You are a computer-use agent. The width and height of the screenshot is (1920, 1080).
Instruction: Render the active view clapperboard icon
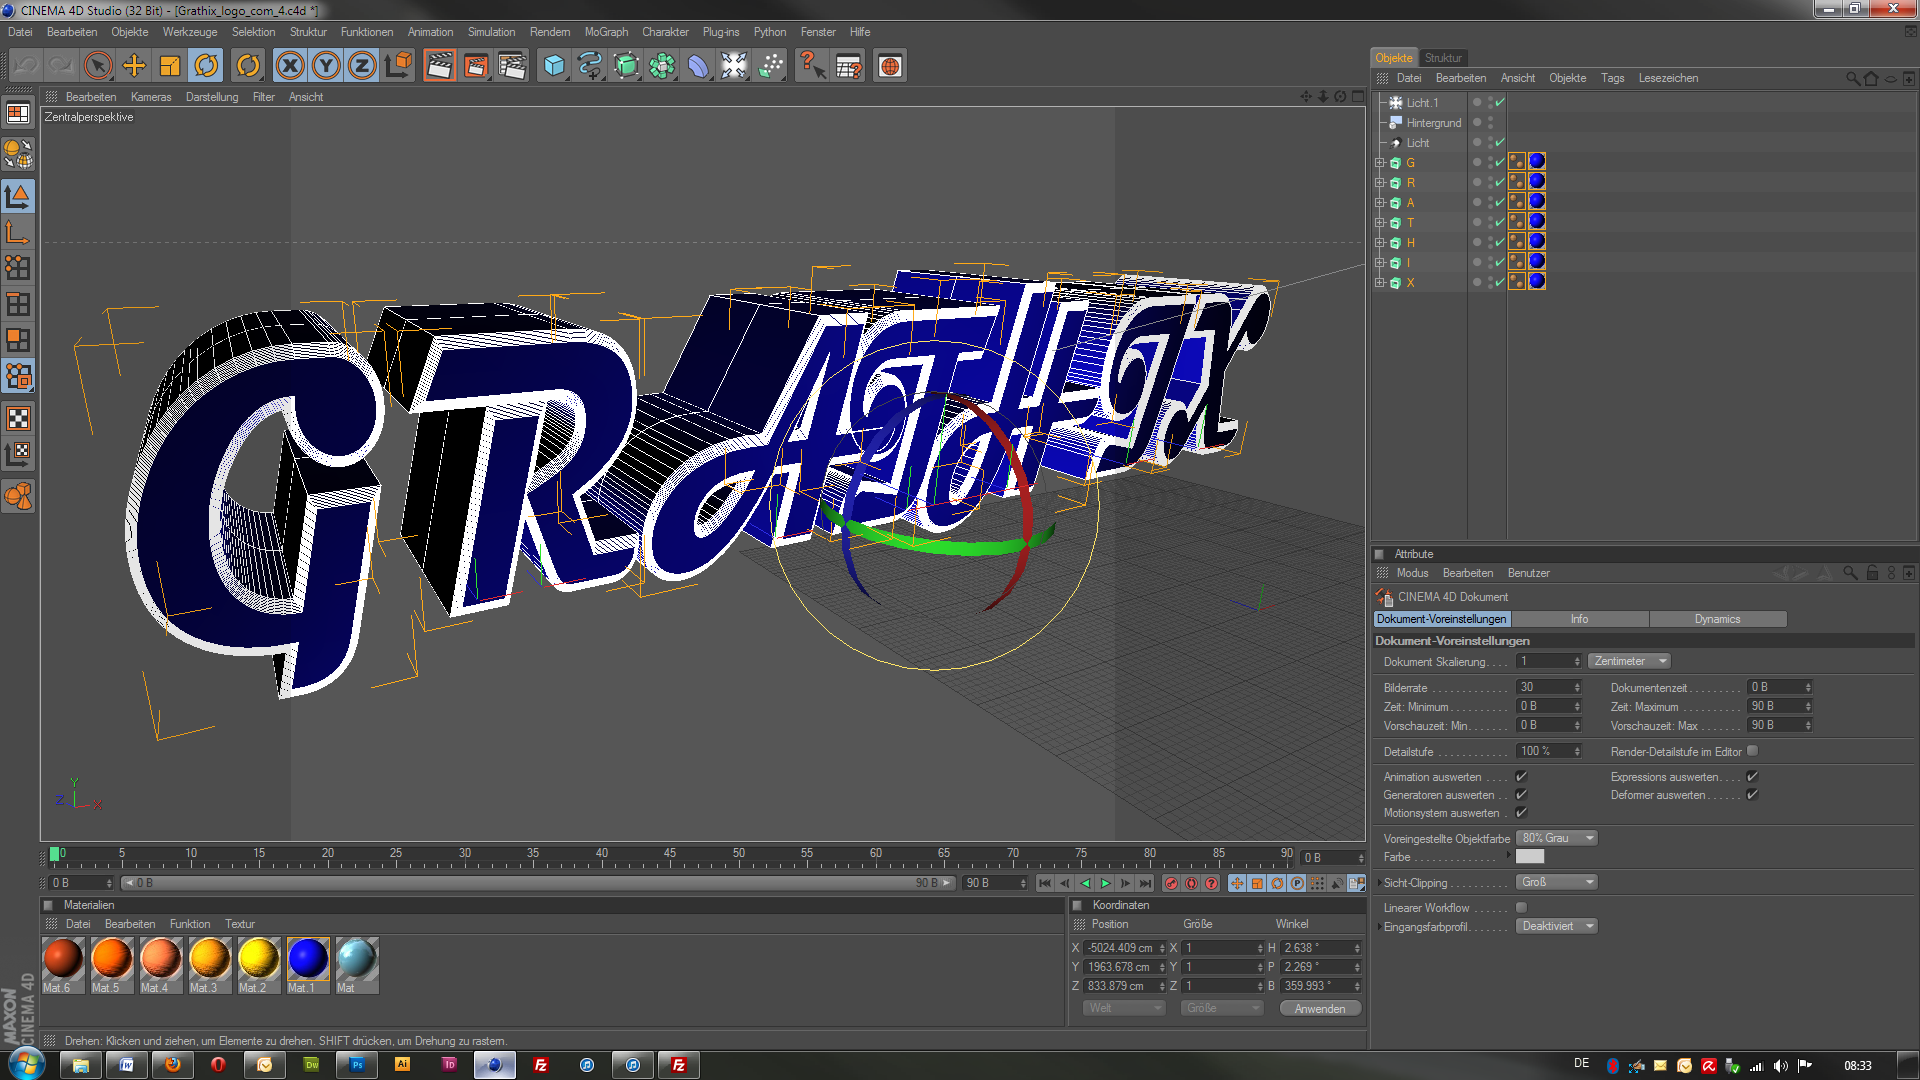click(x=439, y=66)
